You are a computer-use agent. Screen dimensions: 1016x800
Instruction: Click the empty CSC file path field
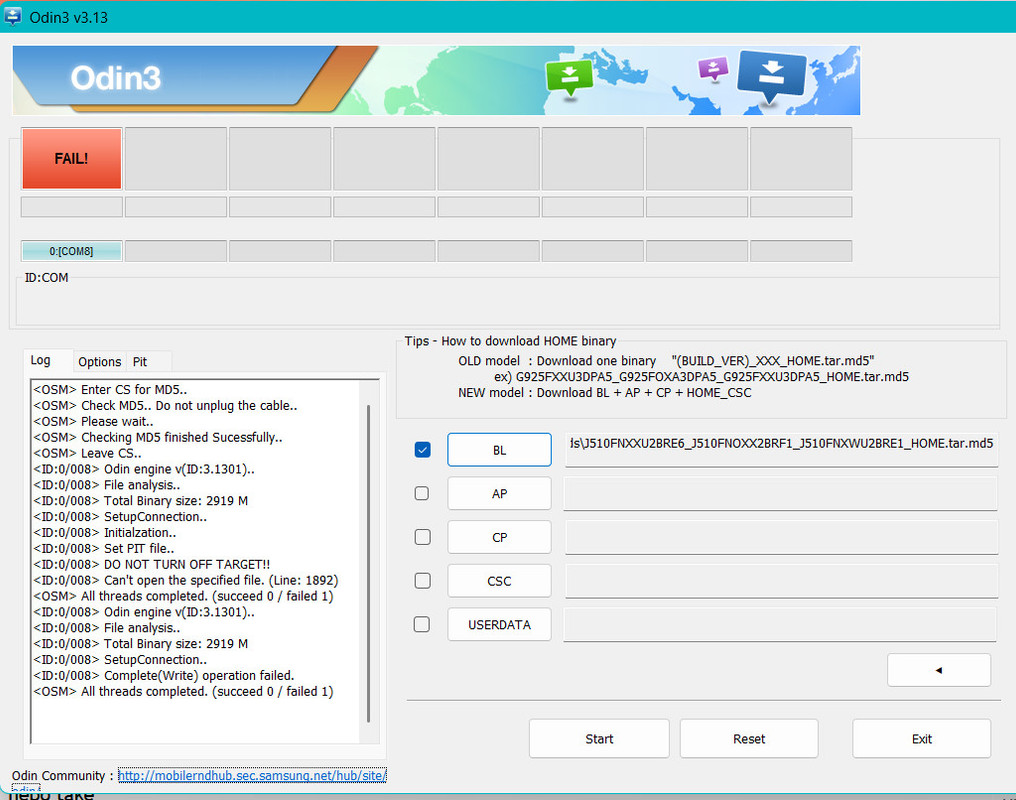pos(781,580)
